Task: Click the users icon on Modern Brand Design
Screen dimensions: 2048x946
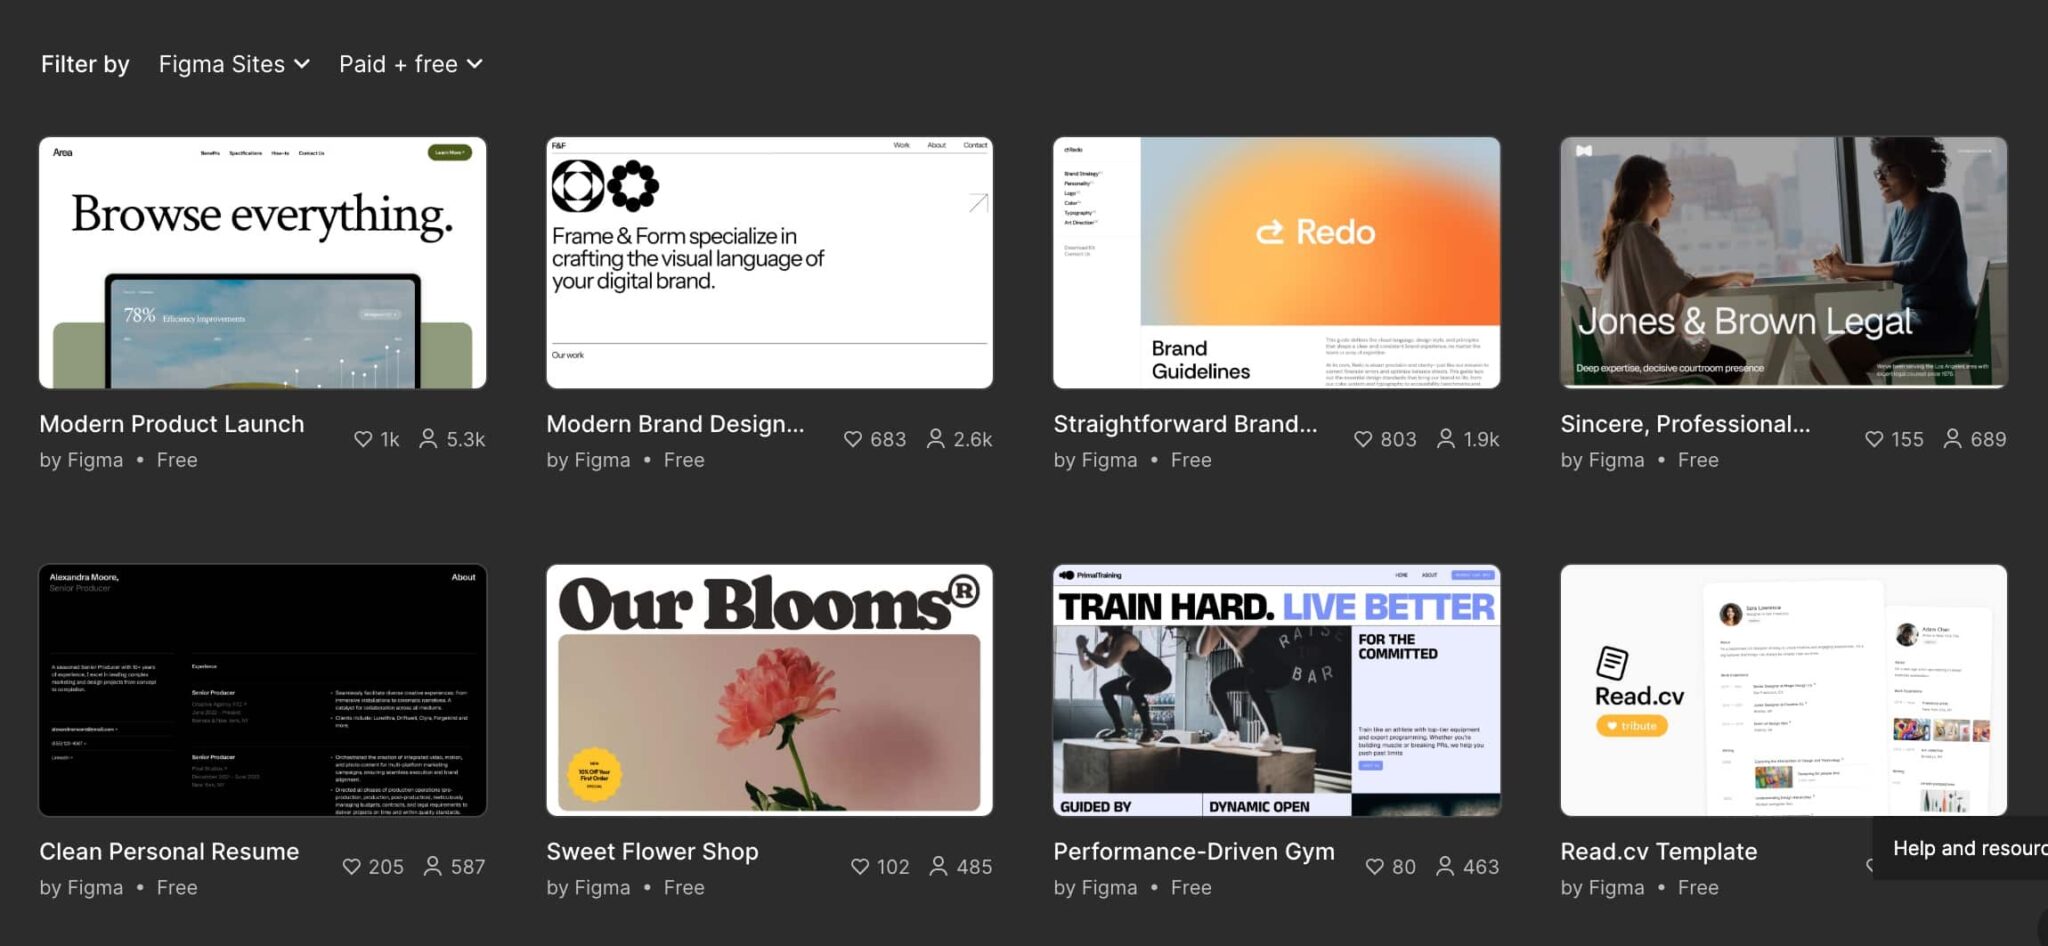Action: coord(935,438)
